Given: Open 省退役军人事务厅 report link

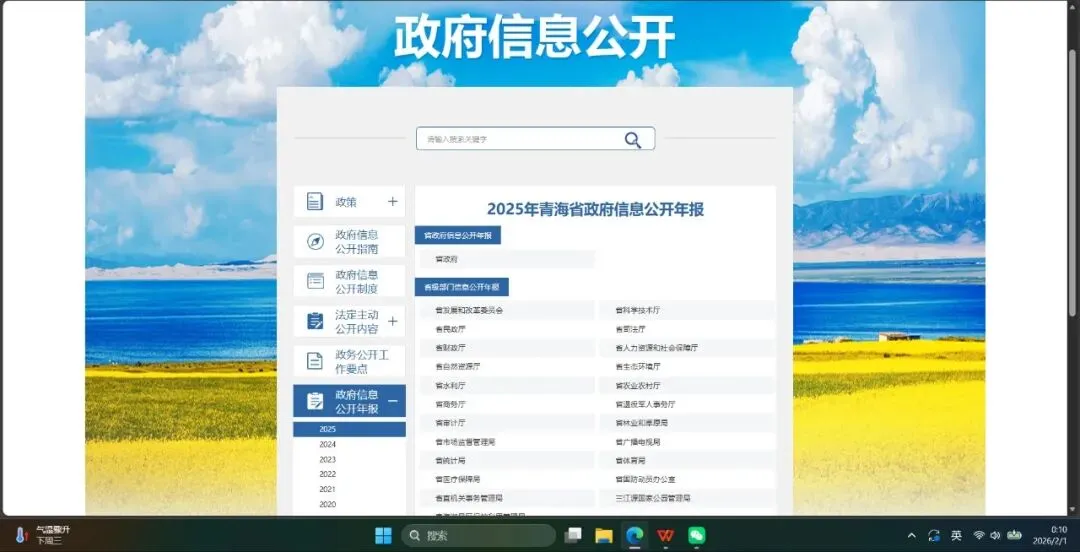Looking at the screenshot, I should [645, 404].
